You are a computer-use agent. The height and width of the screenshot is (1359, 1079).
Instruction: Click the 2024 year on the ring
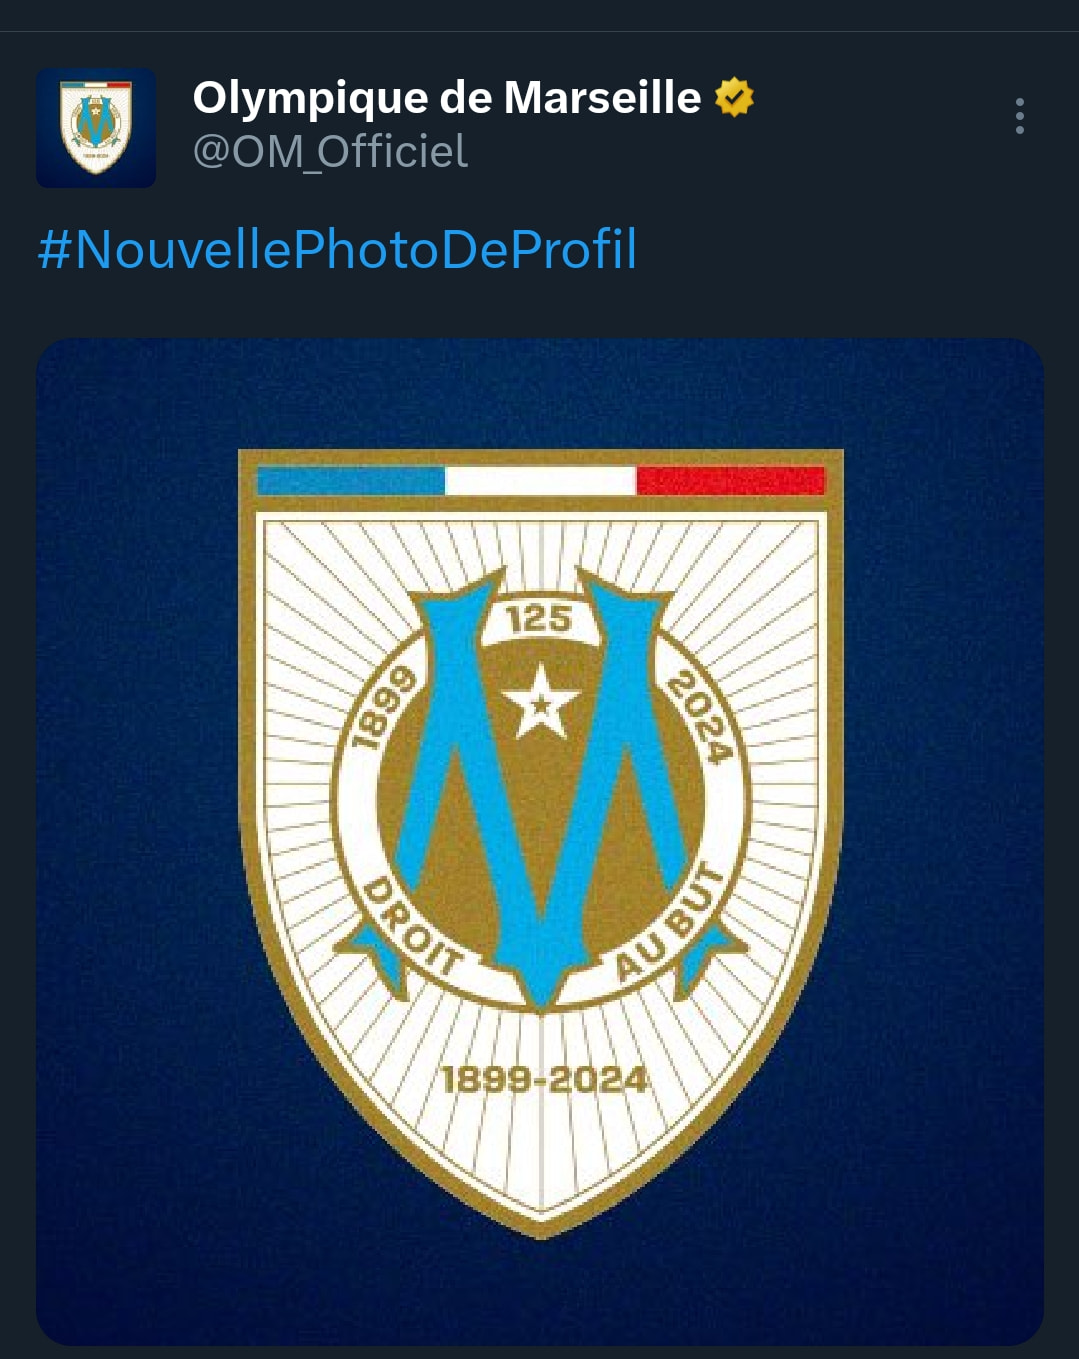click(699, 716)
